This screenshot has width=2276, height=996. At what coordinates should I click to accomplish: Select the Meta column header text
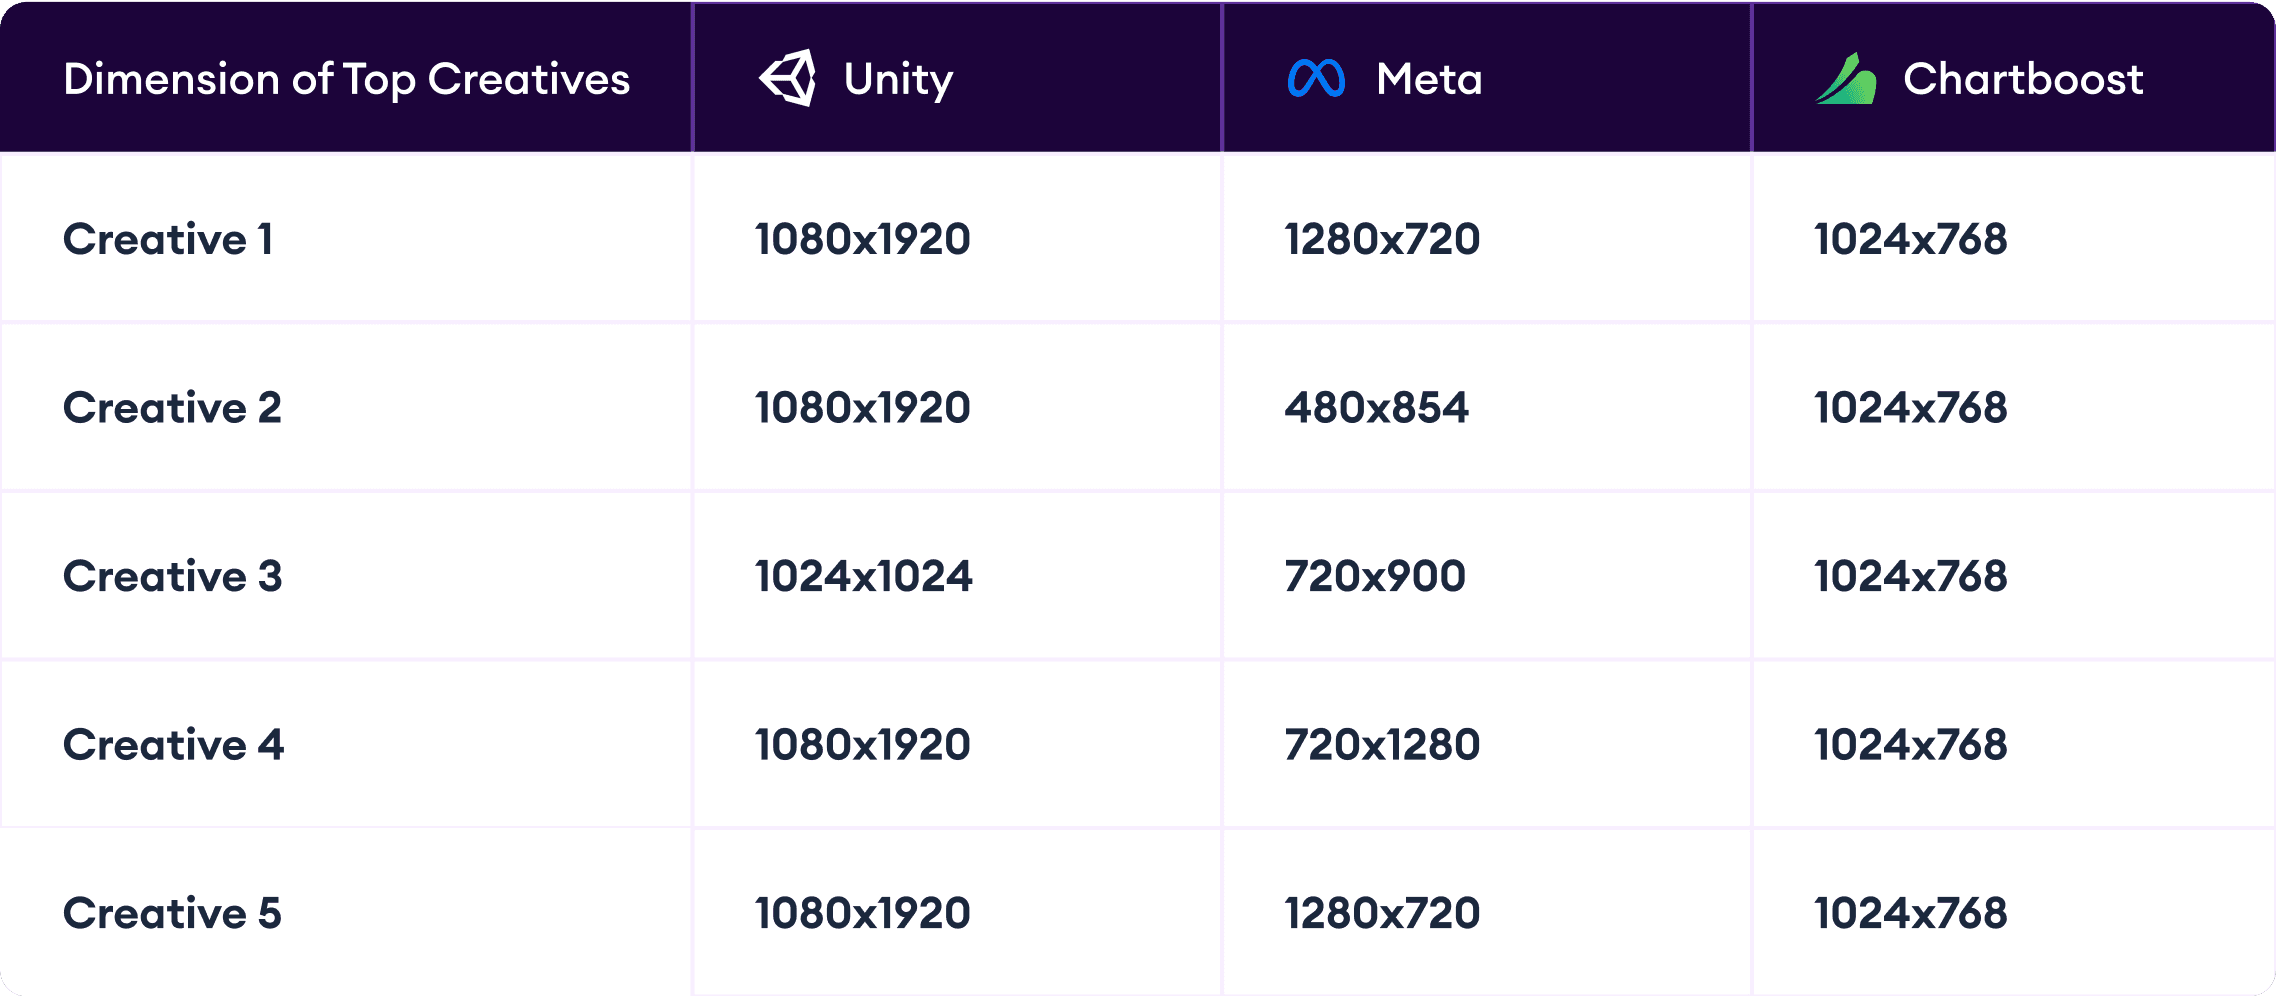click(x=1428, y=79)
